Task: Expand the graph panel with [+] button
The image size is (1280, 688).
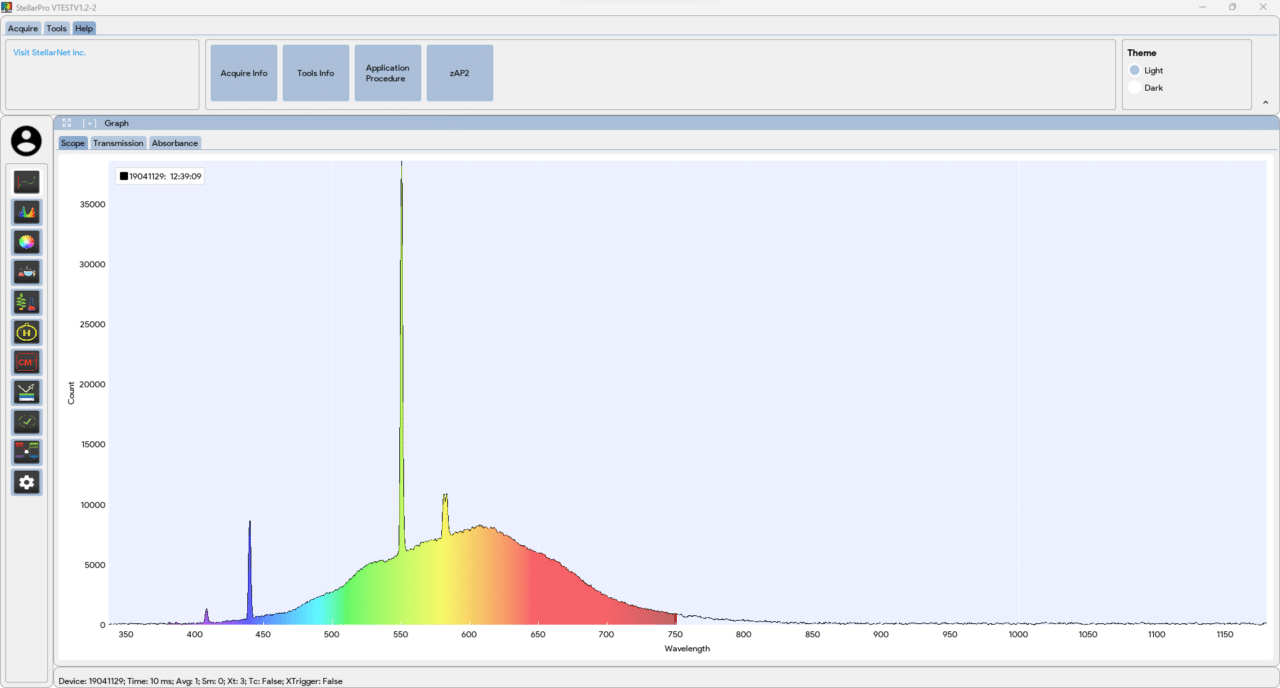Action: click(89, 123)
